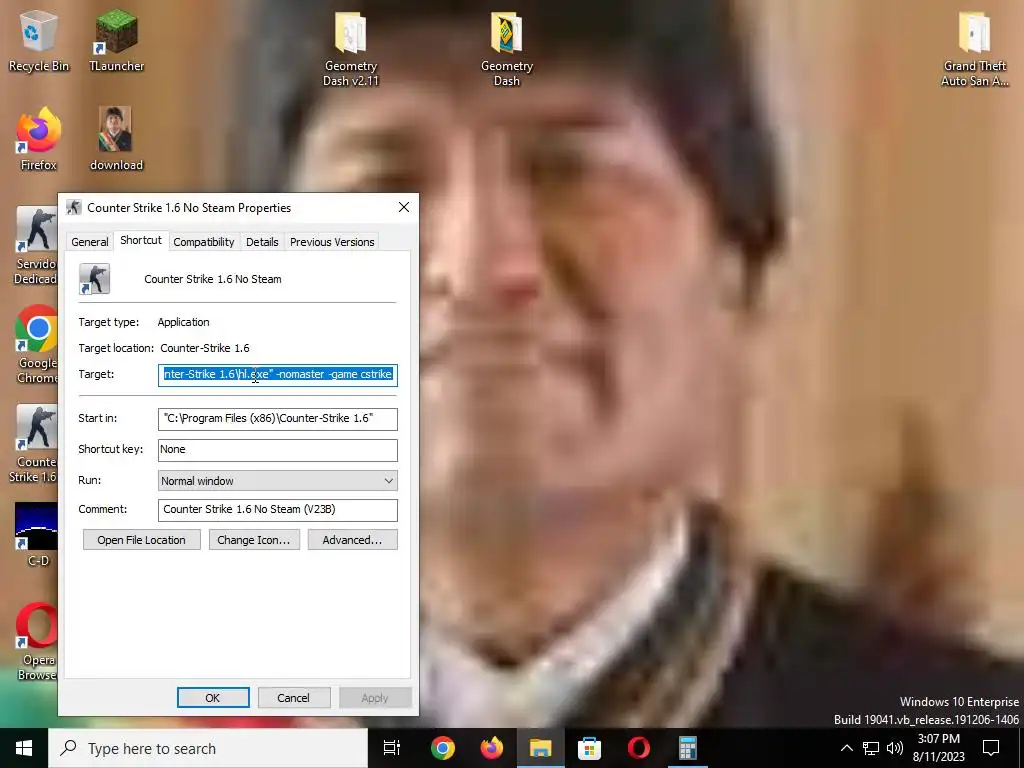Select the Geometry Dash folder icon

click(507, 49)
